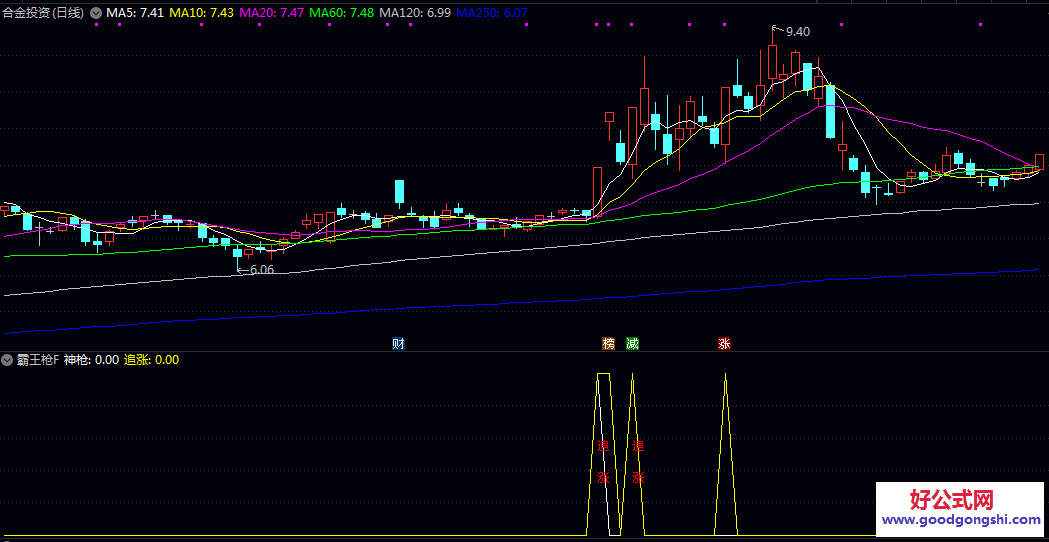Image resolution: width=1049 pixels, height=542 pixels.
Task: Select the 霸王枪F indicator name
Action: tap(38, 360)
